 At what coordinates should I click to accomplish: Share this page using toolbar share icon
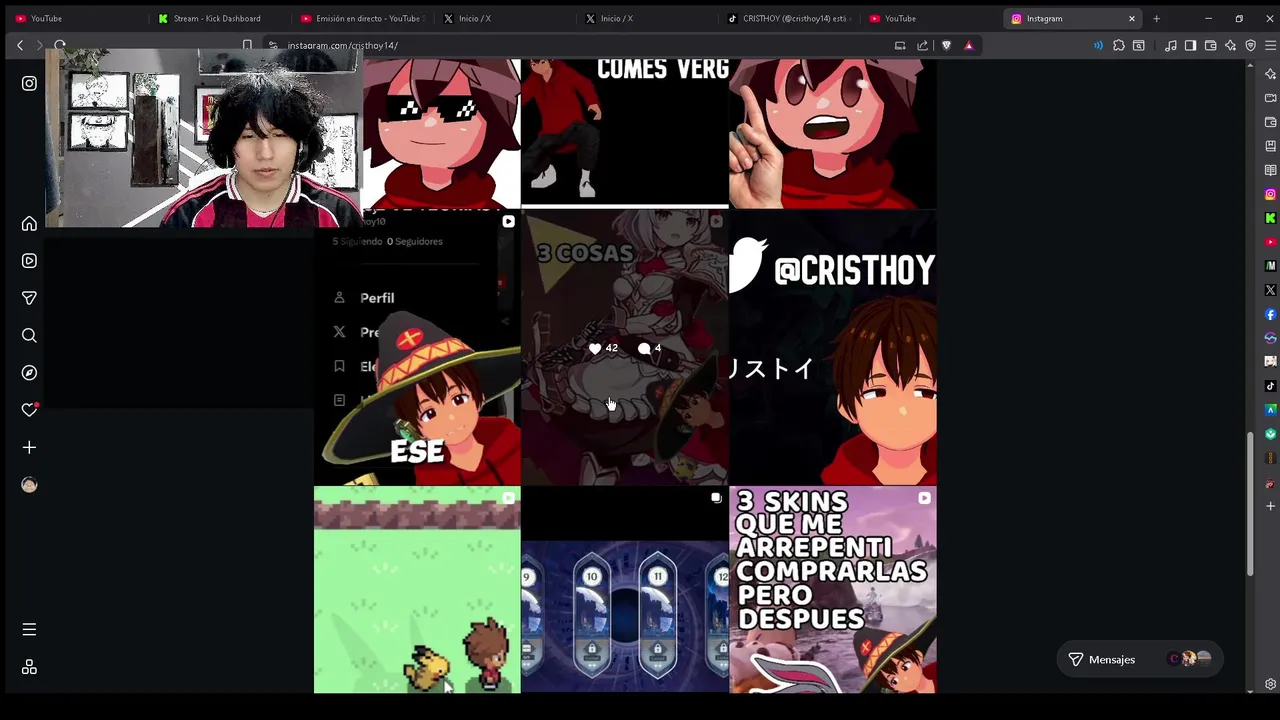point(922,45)
